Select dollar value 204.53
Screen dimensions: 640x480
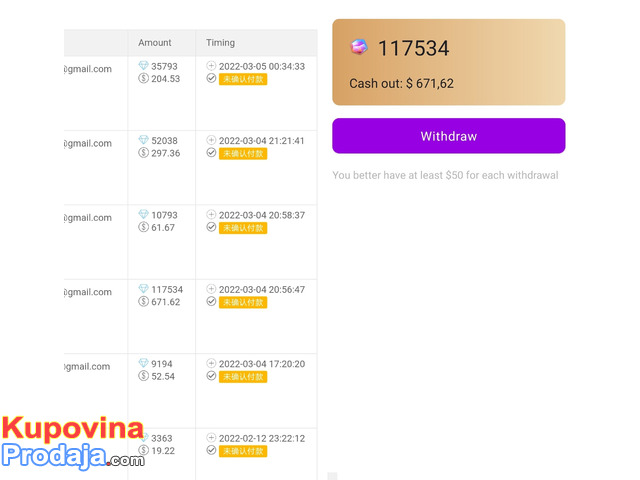click(165, 79)
